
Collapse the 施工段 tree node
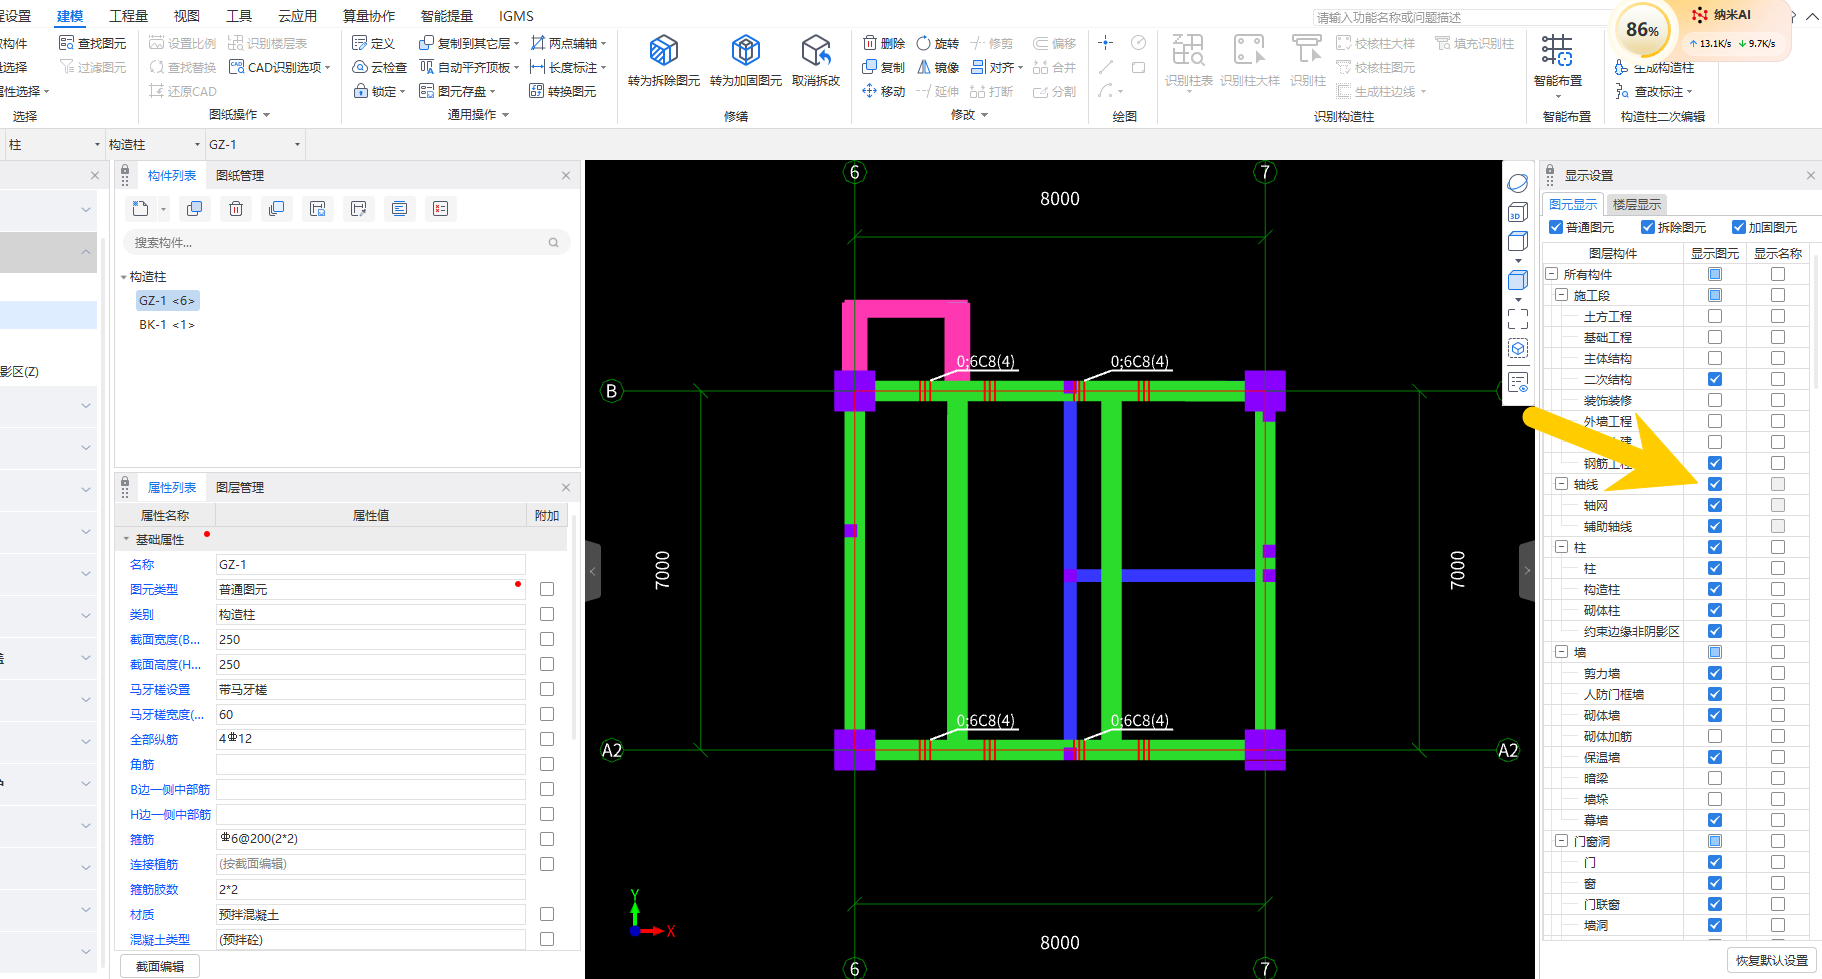click(1561, 295)
